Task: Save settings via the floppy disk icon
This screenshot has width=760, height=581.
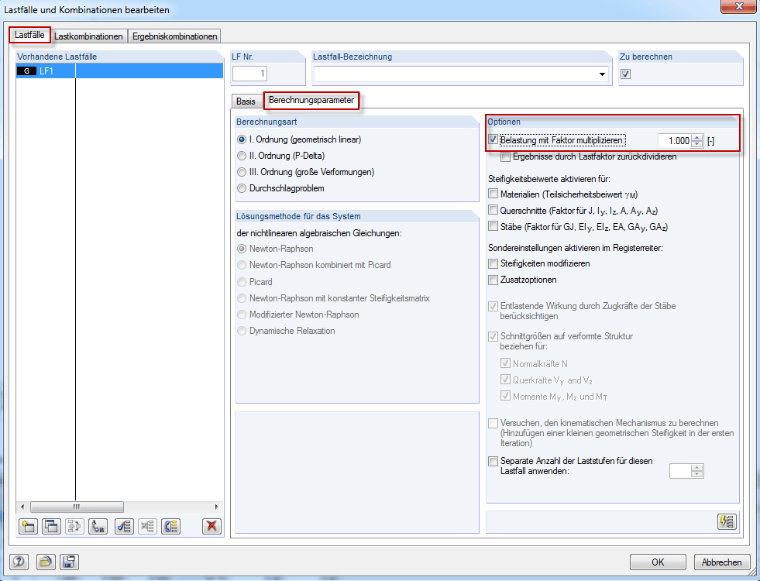Action: [69, 562]
